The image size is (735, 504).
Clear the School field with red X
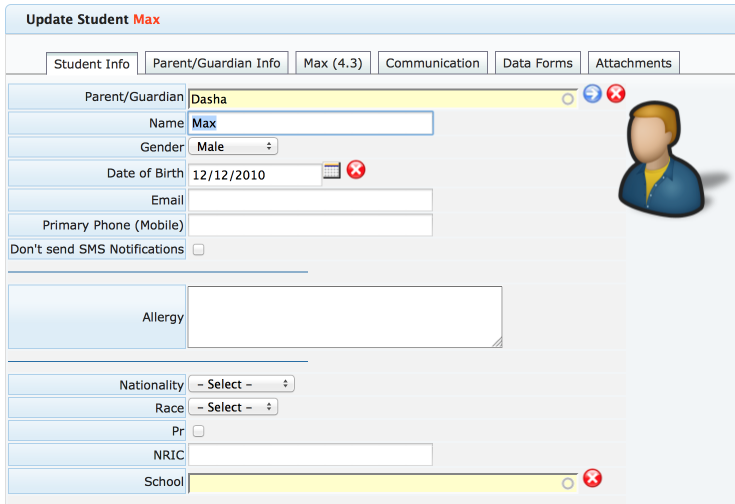point(592,478)
